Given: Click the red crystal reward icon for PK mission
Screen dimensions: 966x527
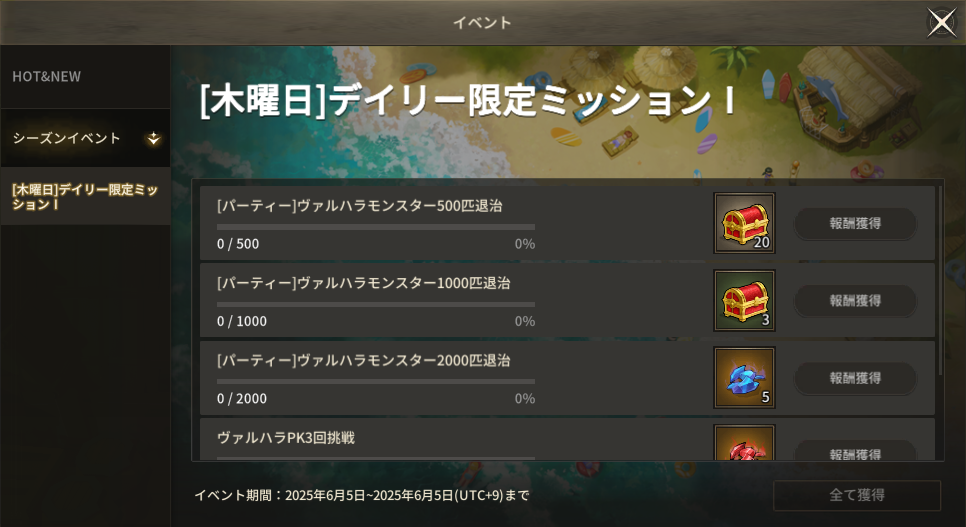Looking at the screenshot, I should [x=744, y=443].
